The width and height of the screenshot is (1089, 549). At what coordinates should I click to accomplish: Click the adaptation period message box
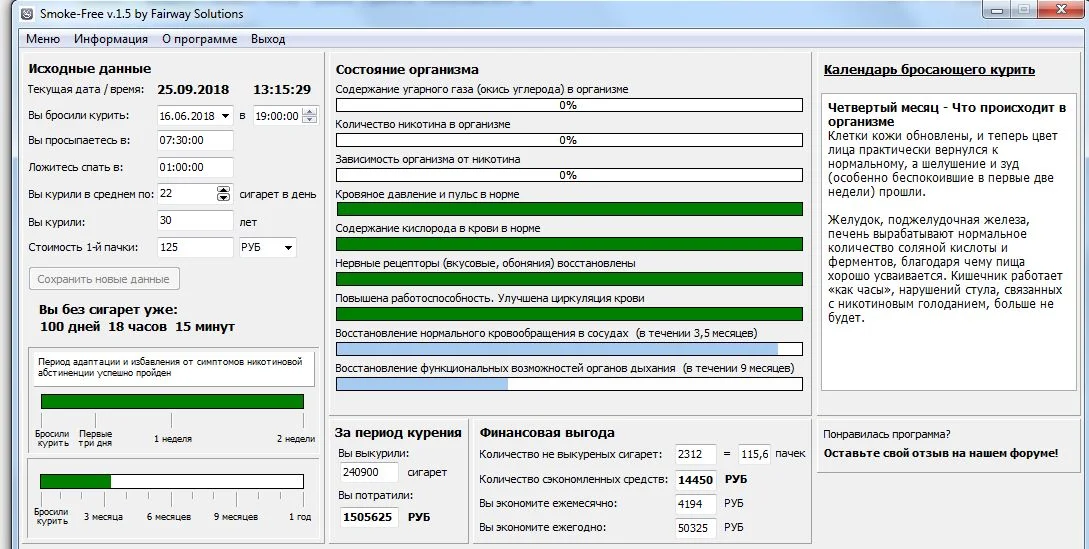[x=174, y=369]
